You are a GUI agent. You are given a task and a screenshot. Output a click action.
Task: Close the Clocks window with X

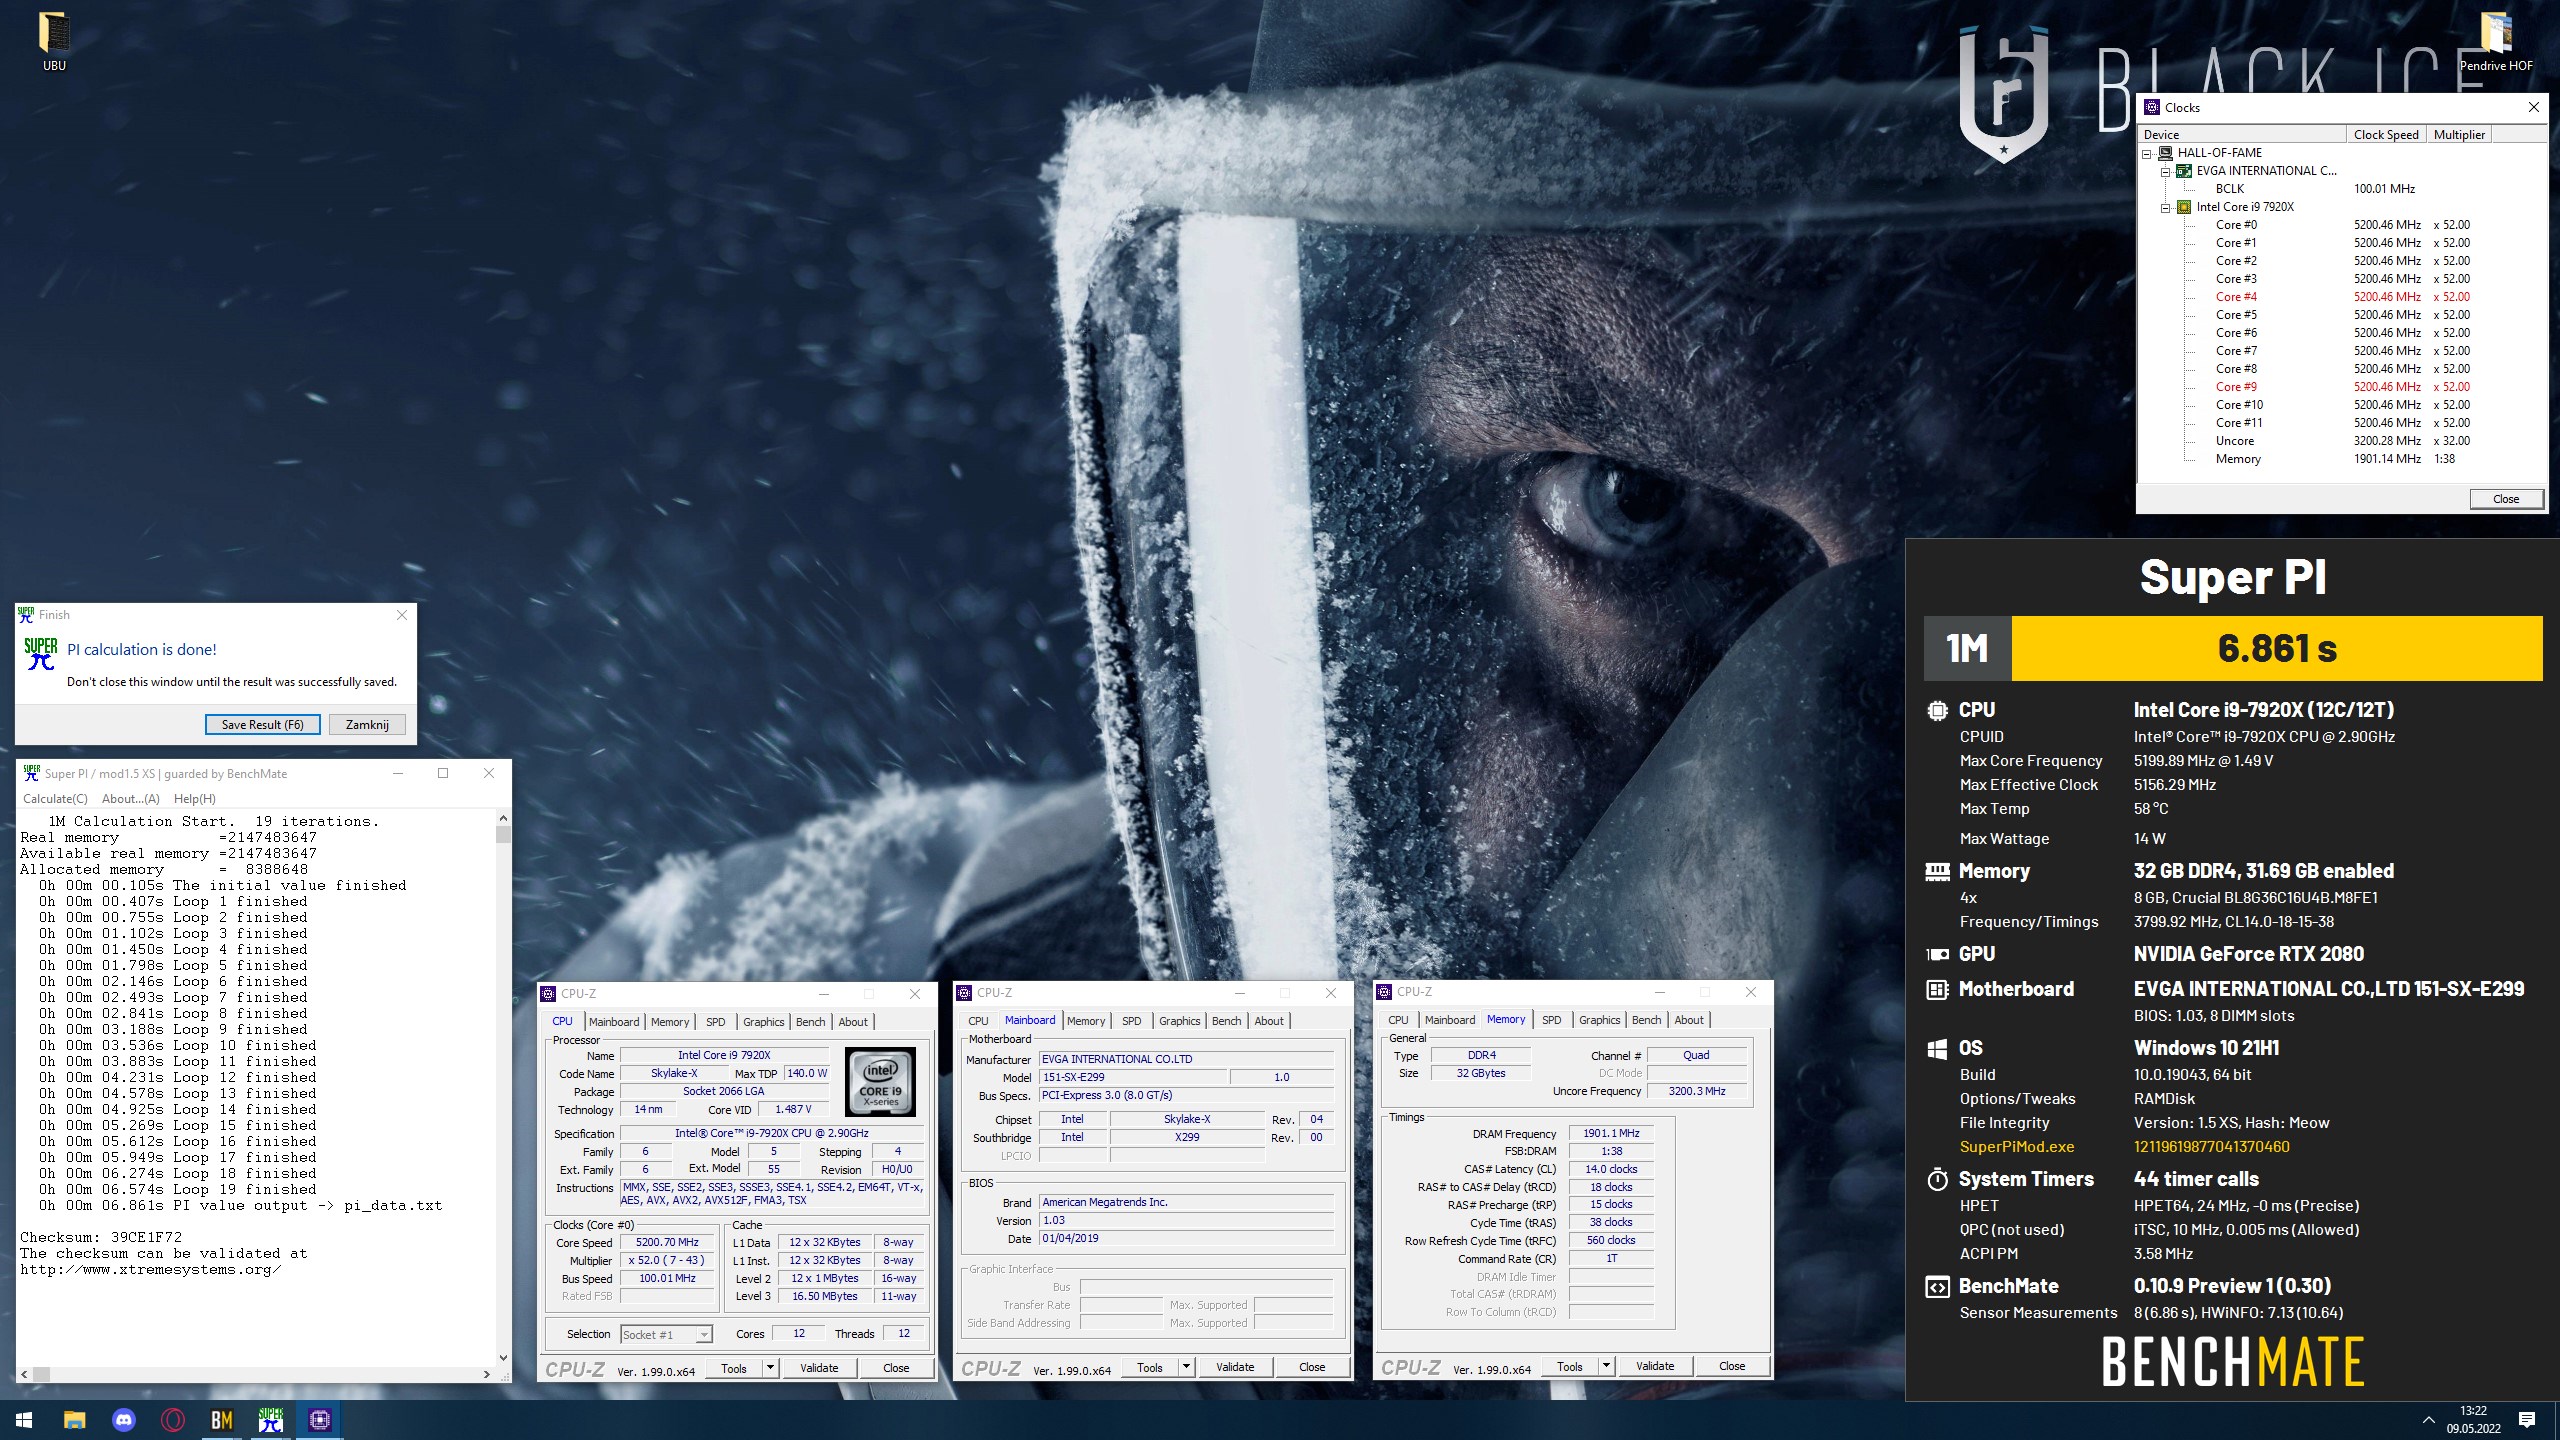pyautogui.click(x=2533, y=108)
